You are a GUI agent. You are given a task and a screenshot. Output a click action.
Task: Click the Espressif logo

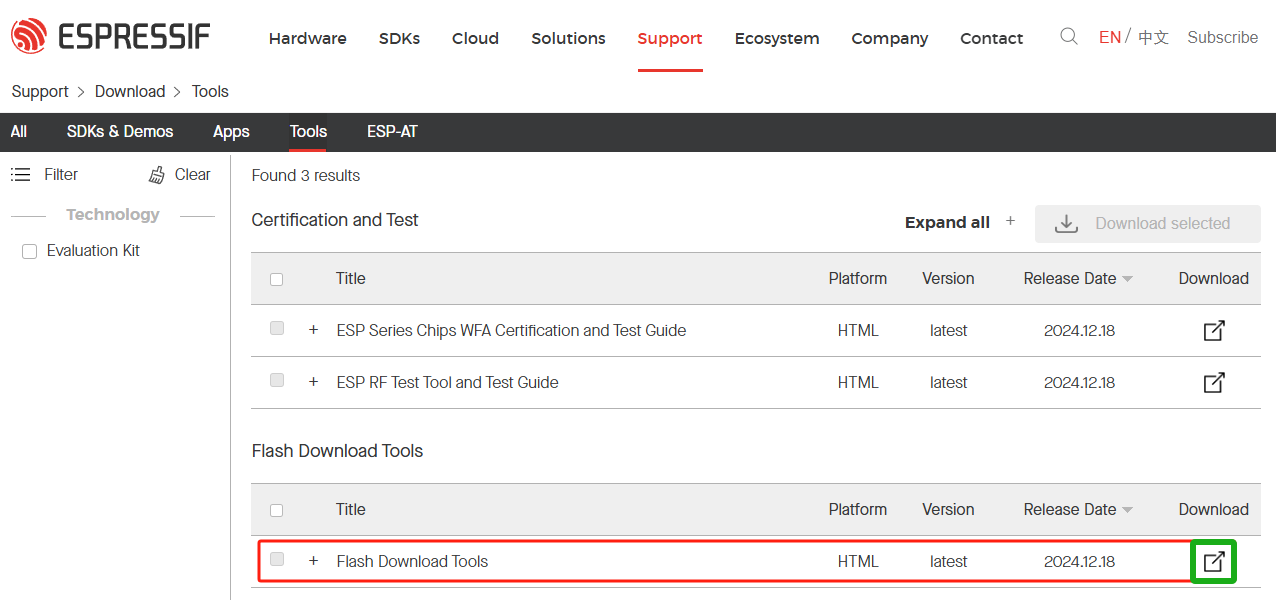[110, 37]
